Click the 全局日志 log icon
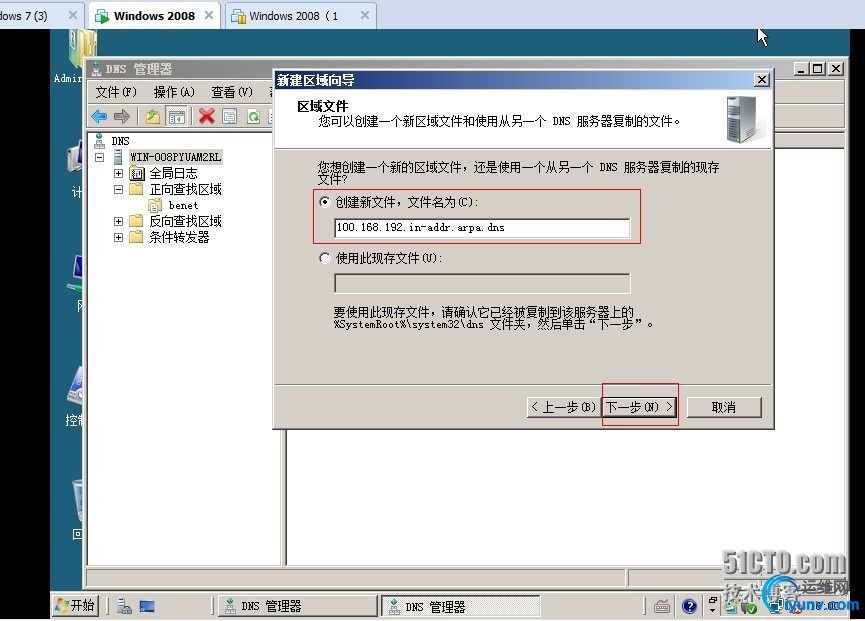Screen dimensions: 865x621 136,174
